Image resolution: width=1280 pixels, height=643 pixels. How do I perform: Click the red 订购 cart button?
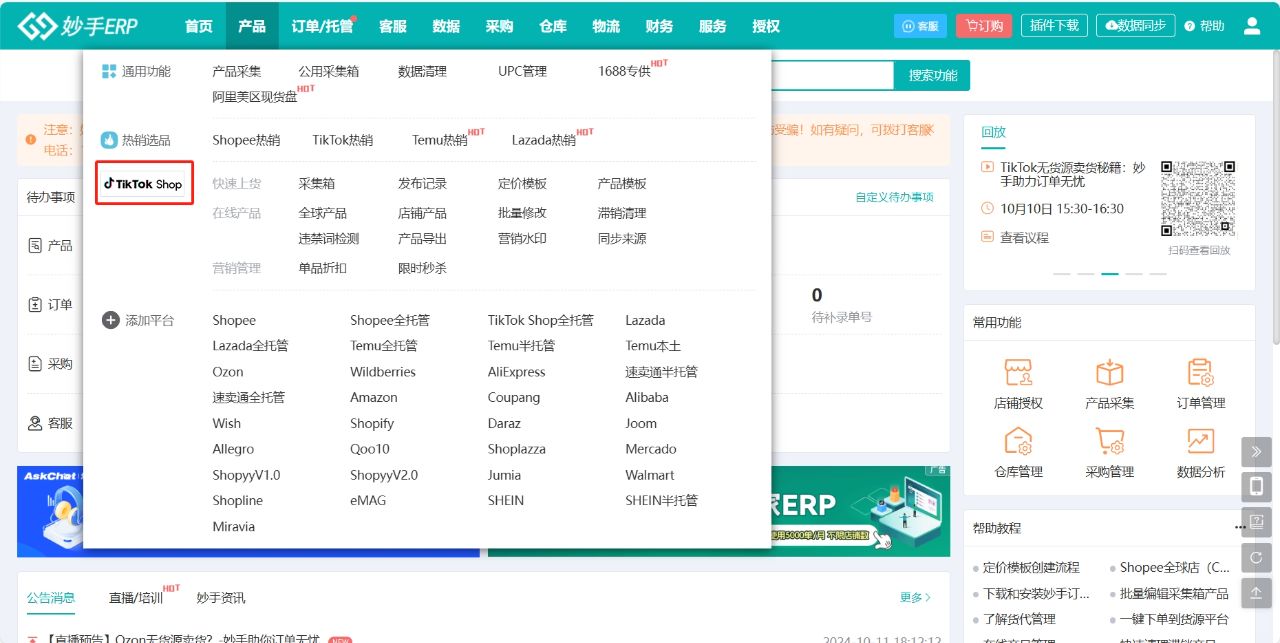tap(984, 26)
